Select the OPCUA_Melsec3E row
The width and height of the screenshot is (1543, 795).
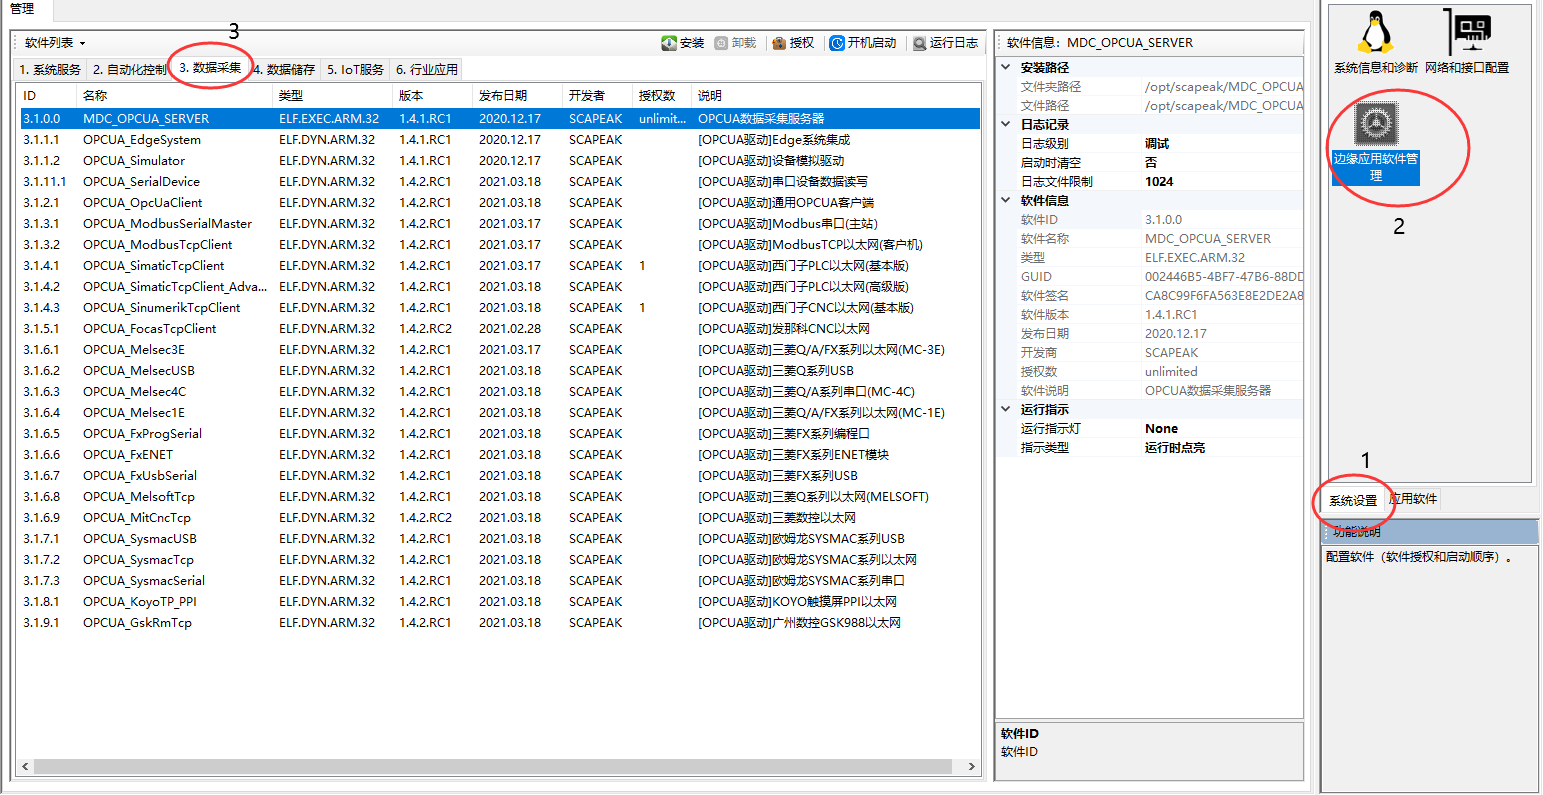(499, 350)
